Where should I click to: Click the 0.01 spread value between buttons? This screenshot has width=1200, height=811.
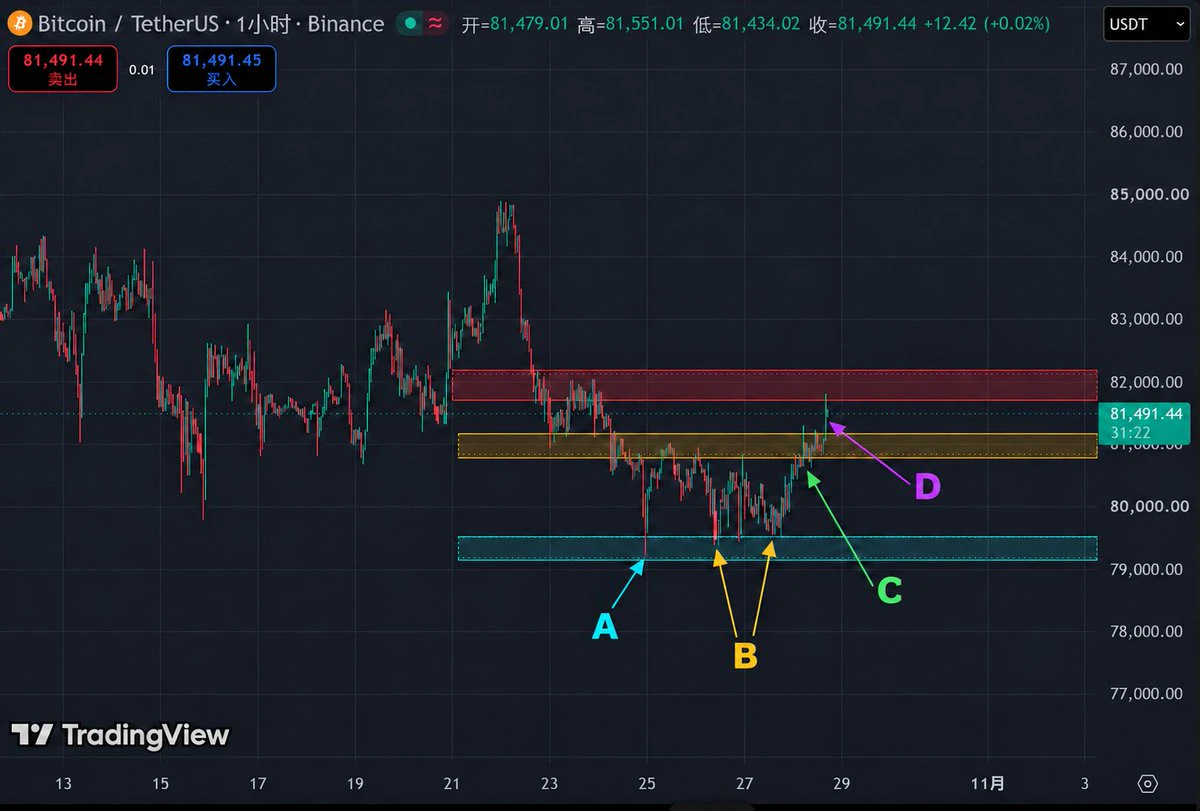click(x=142, y=70)
